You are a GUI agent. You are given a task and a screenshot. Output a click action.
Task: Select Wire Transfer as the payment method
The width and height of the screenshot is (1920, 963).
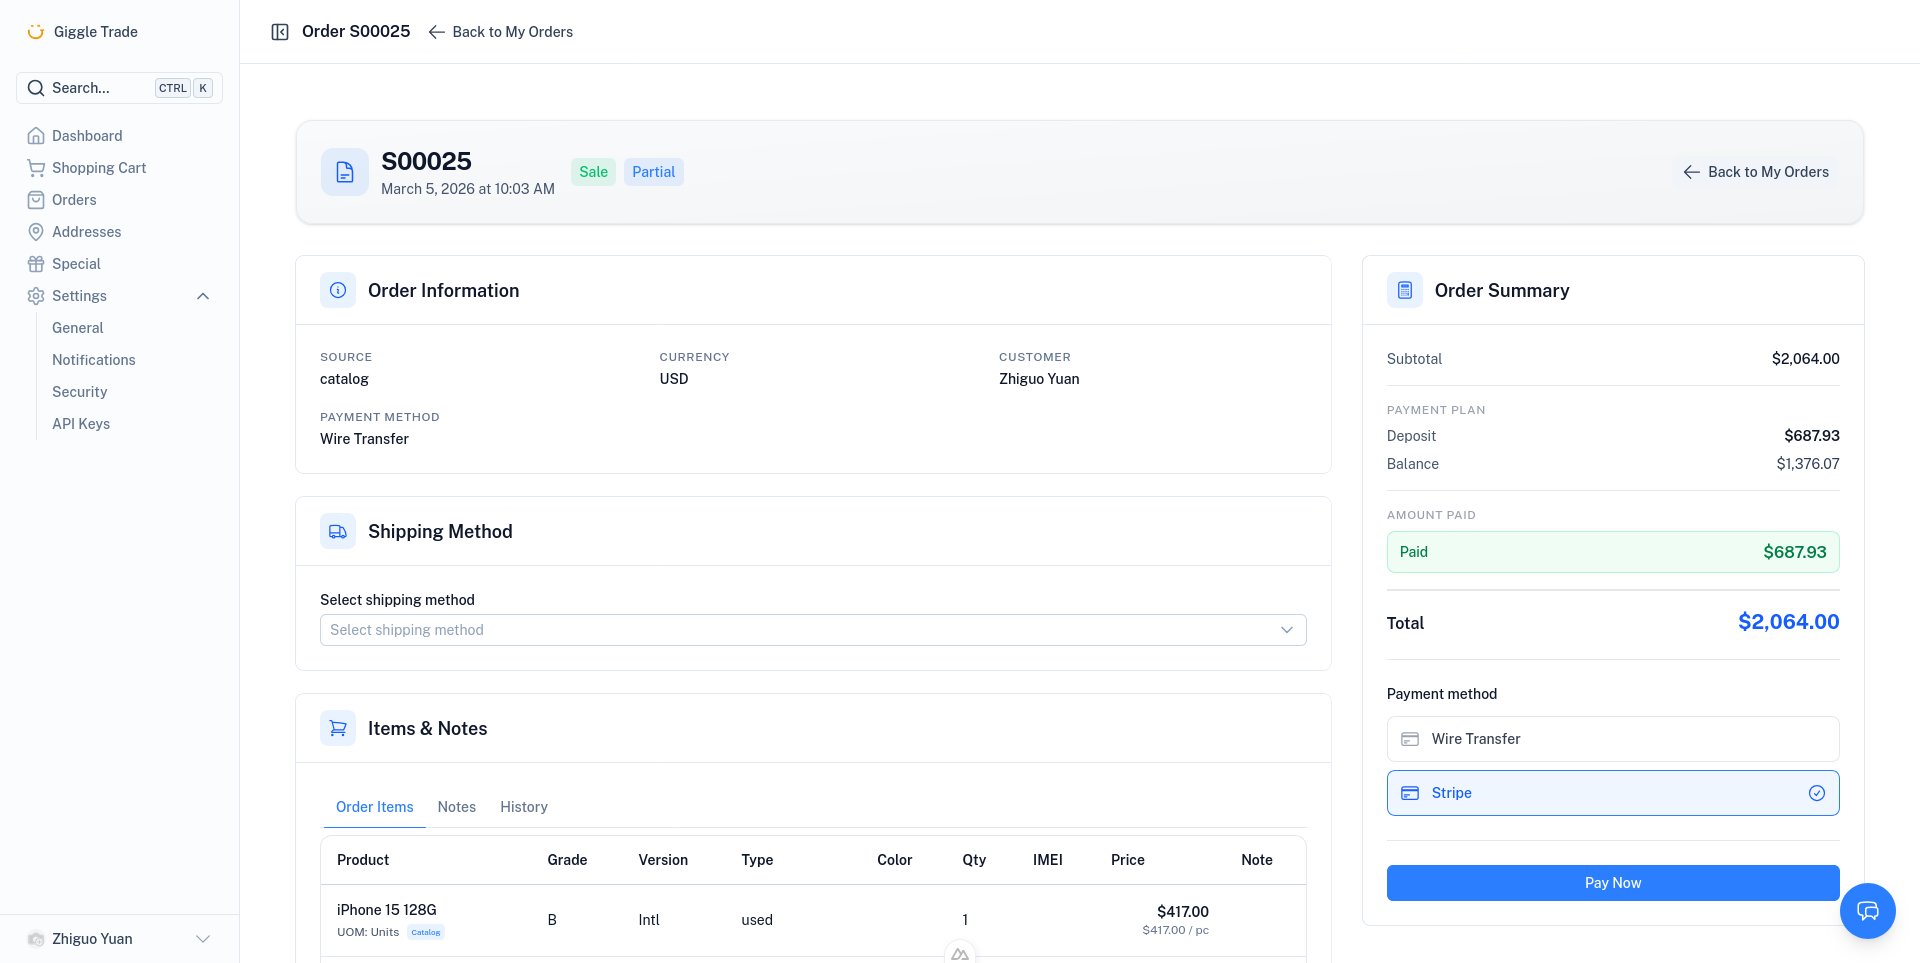pyautogui.click(x=1612, y=738)
